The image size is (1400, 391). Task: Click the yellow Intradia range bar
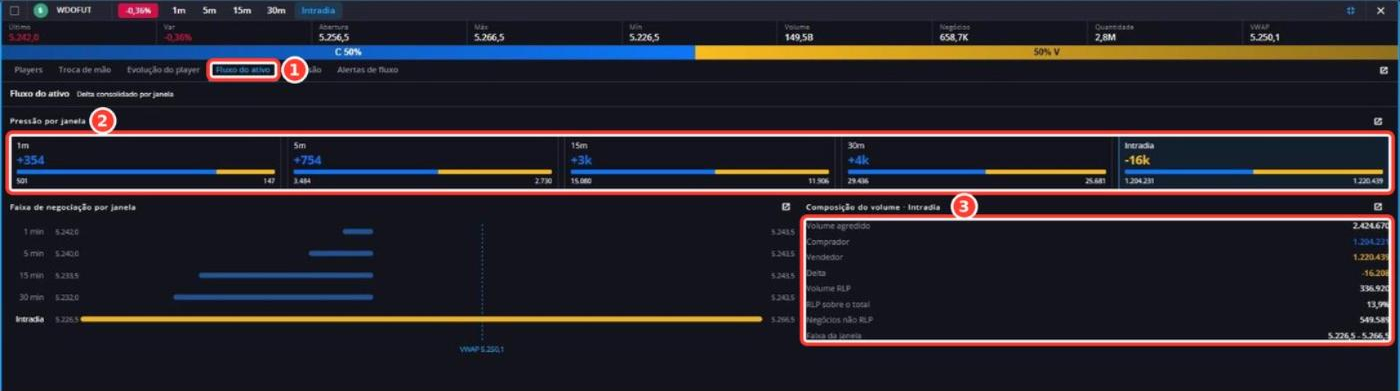tap(421, 319)
